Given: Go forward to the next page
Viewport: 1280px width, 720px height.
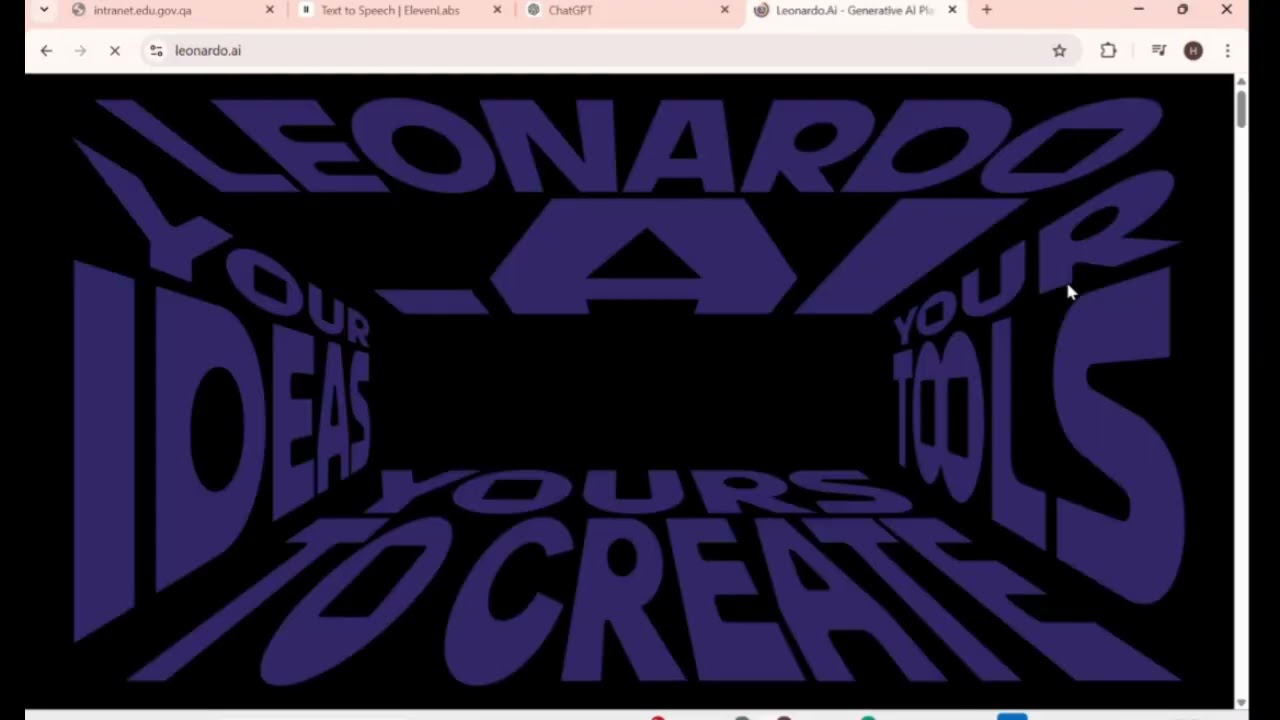Looking at the screenshot, I should pyautogui.click(x=80, y=50).
